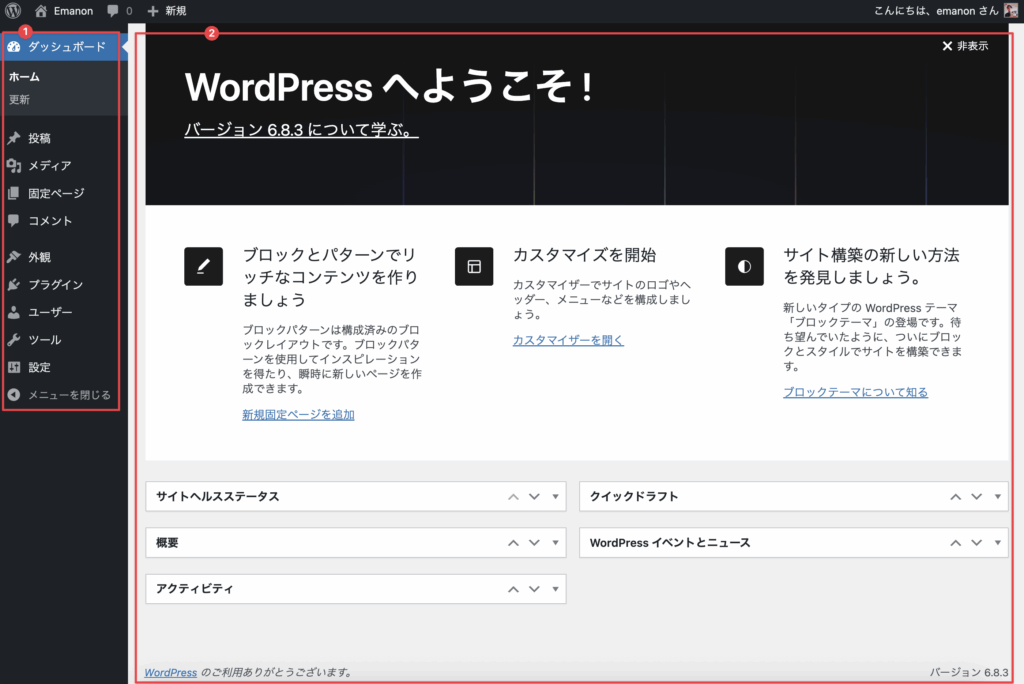Expand the クイックドラフト widget options arrow

(996, 496)
